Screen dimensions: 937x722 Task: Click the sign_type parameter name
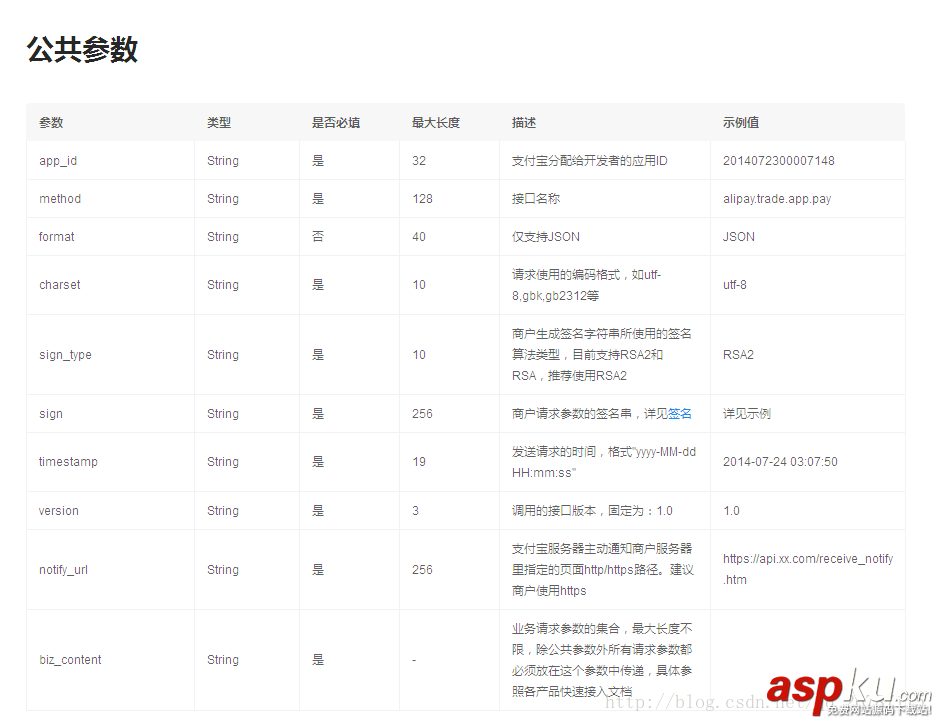(64, 354)
